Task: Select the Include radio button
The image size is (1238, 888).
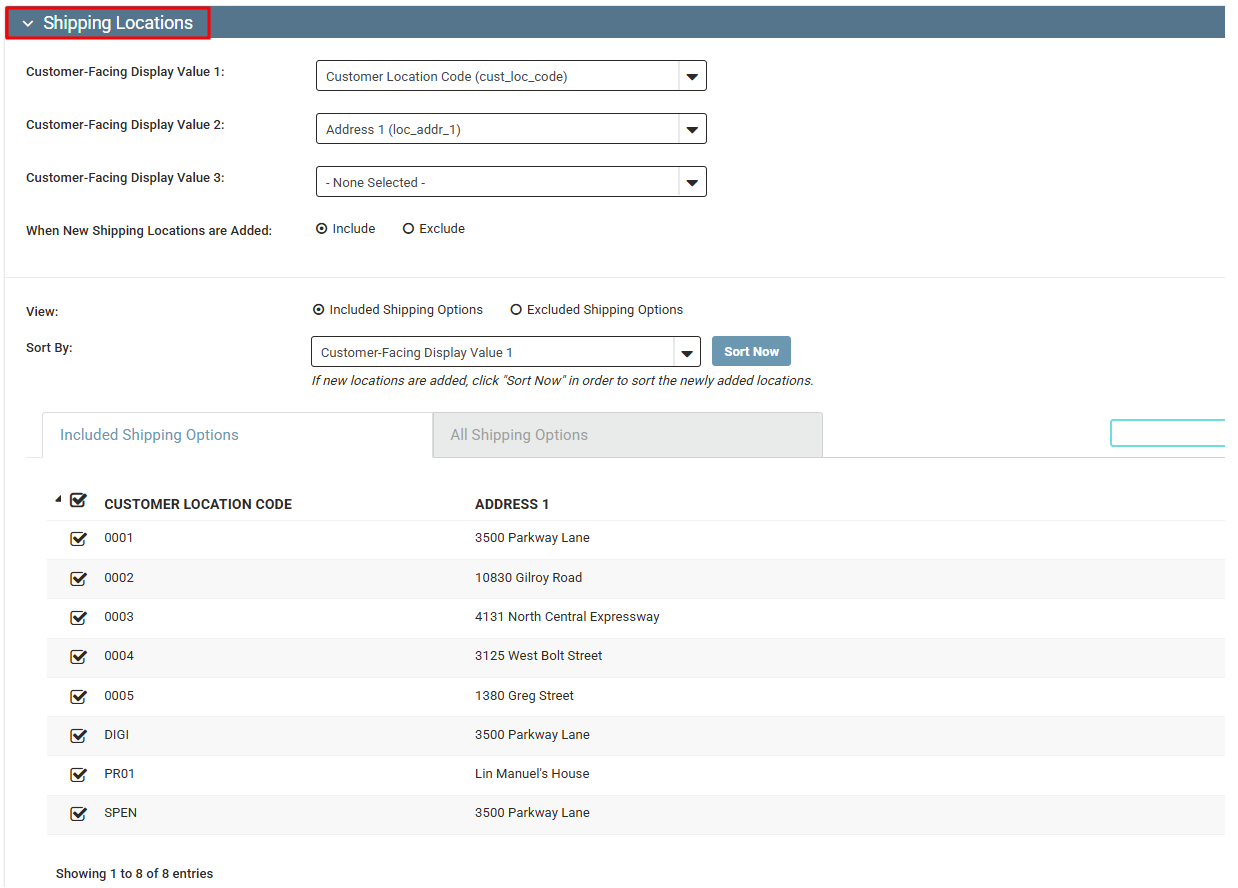Action: pyautogui.click(x=322, y=229)
